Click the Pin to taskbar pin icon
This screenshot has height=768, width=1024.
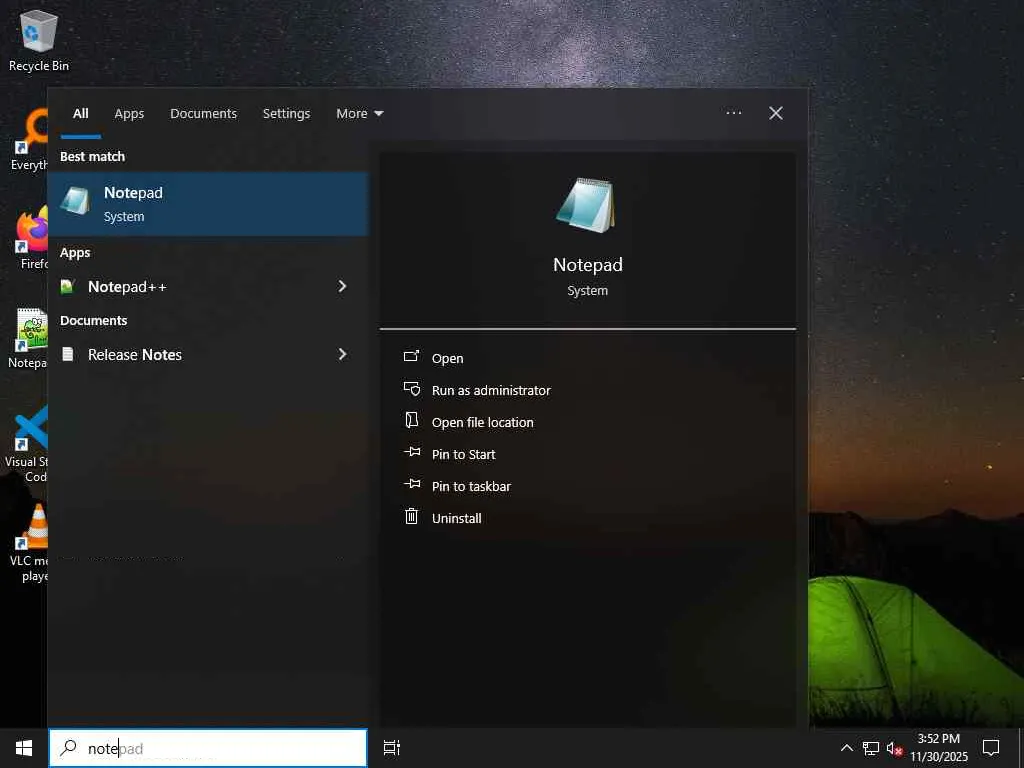pyautogui.click(x=412, y=484)
